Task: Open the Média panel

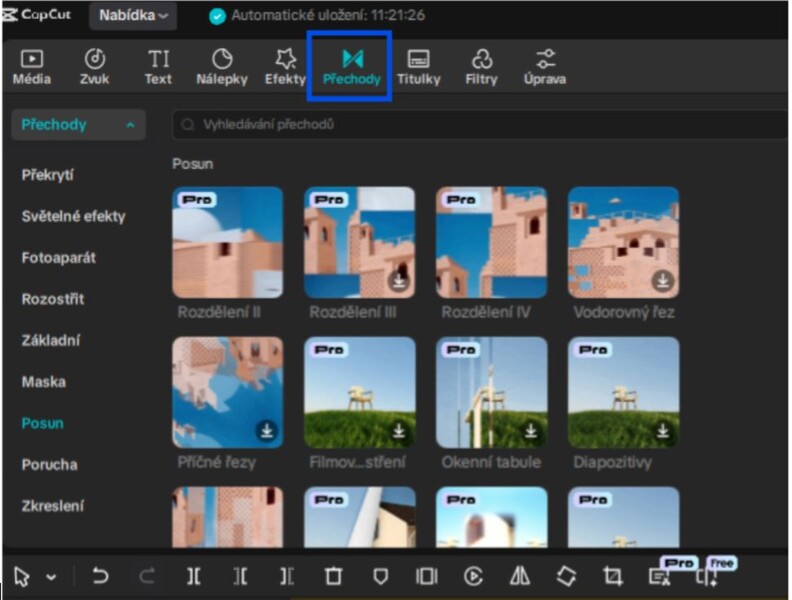Action: click(31, 66)
